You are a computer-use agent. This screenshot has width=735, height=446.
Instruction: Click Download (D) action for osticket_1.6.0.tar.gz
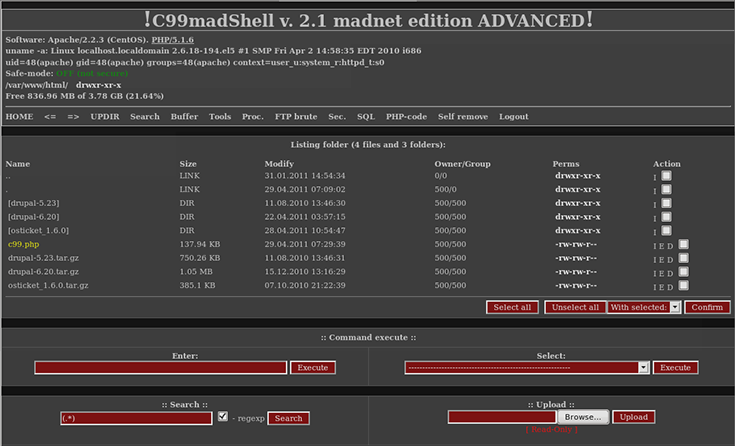670,287
